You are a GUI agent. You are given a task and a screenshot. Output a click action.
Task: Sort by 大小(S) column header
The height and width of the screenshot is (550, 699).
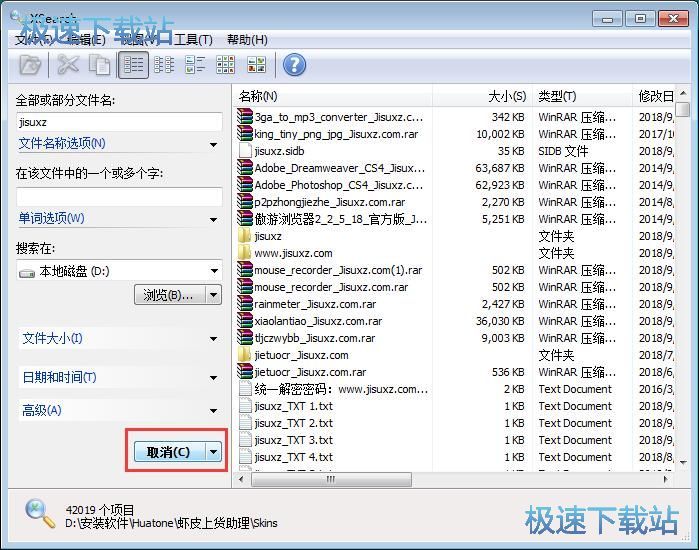482,96
